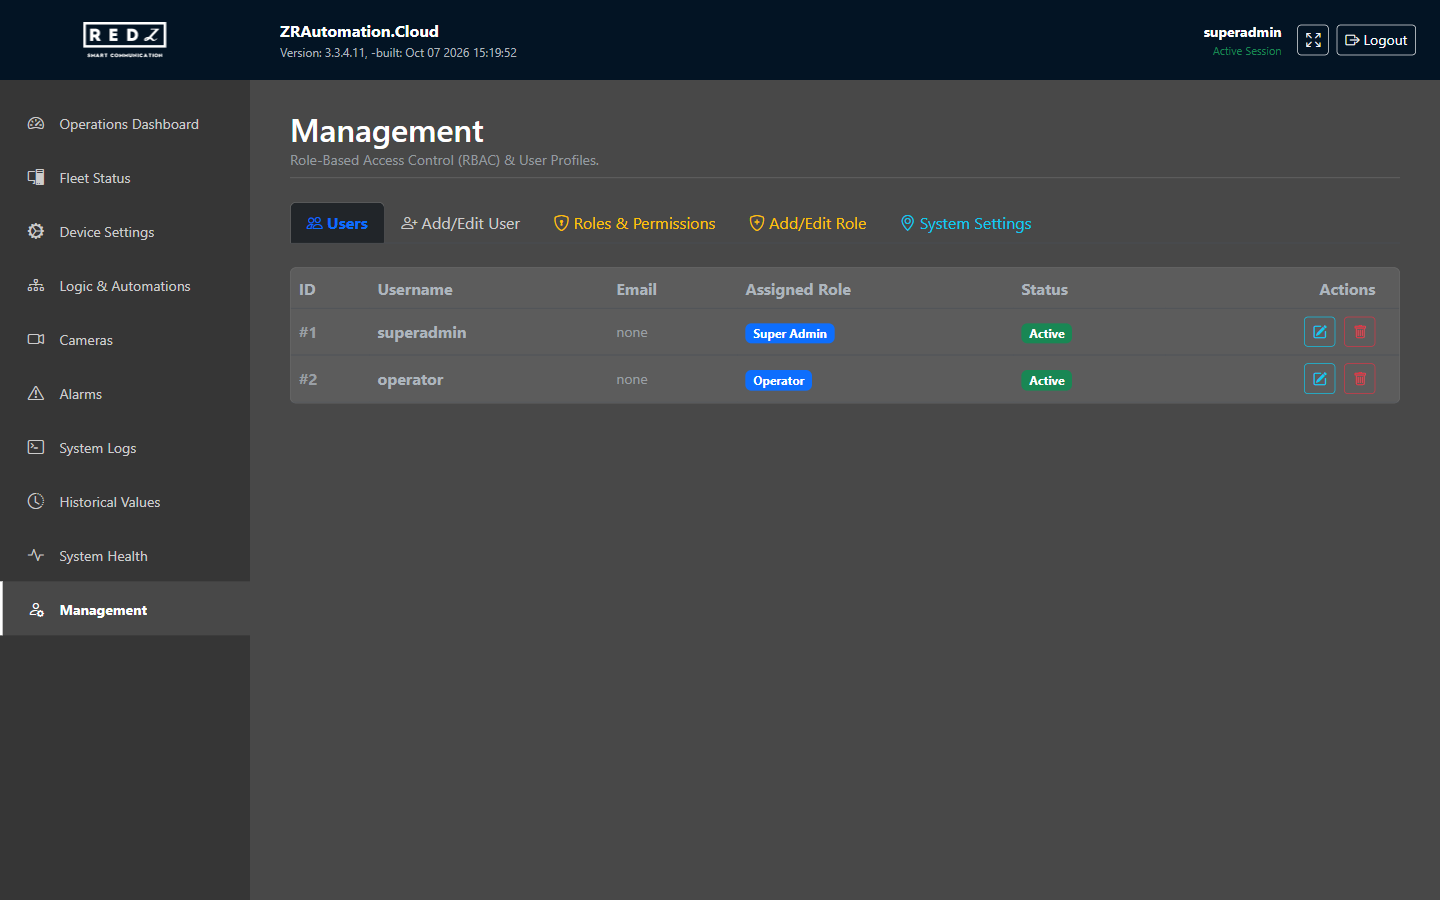The image size is (1440, 900).
Task: Click the Alarms warning triangle icon
Action: [36, 394]
